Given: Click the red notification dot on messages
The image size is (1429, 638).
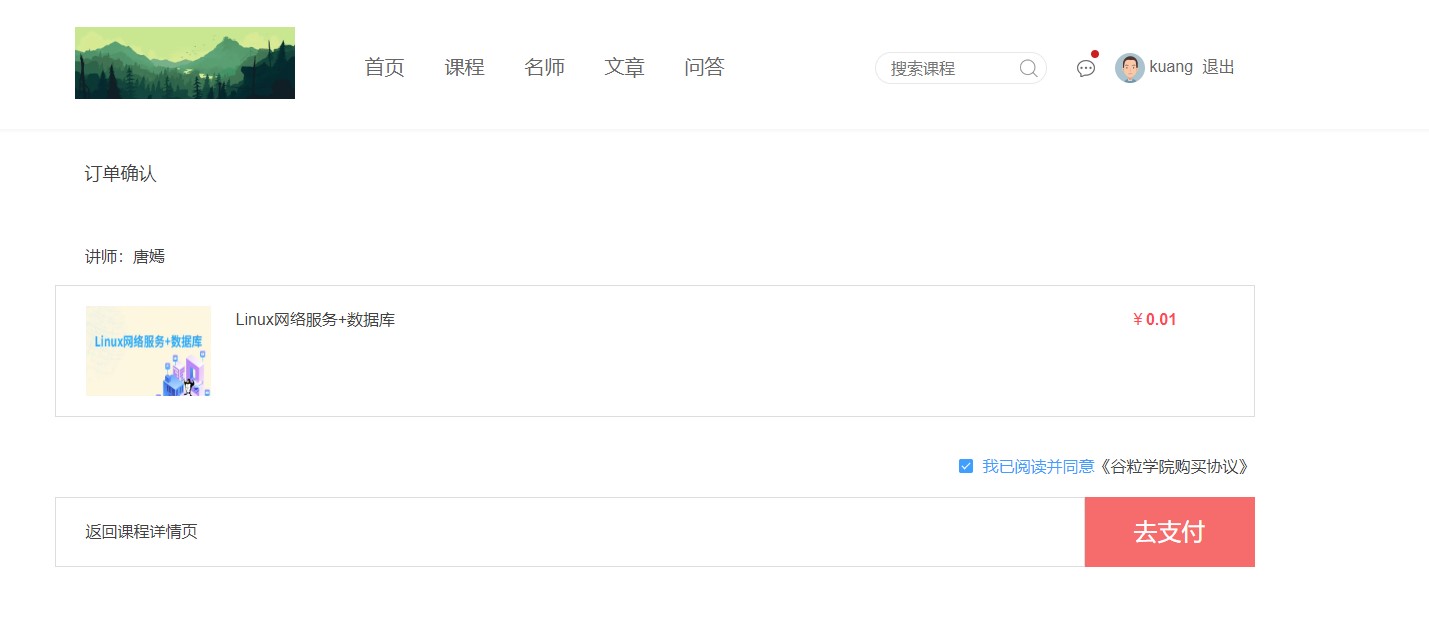Looking at the screenshot, I should [x=1096, y=54].
